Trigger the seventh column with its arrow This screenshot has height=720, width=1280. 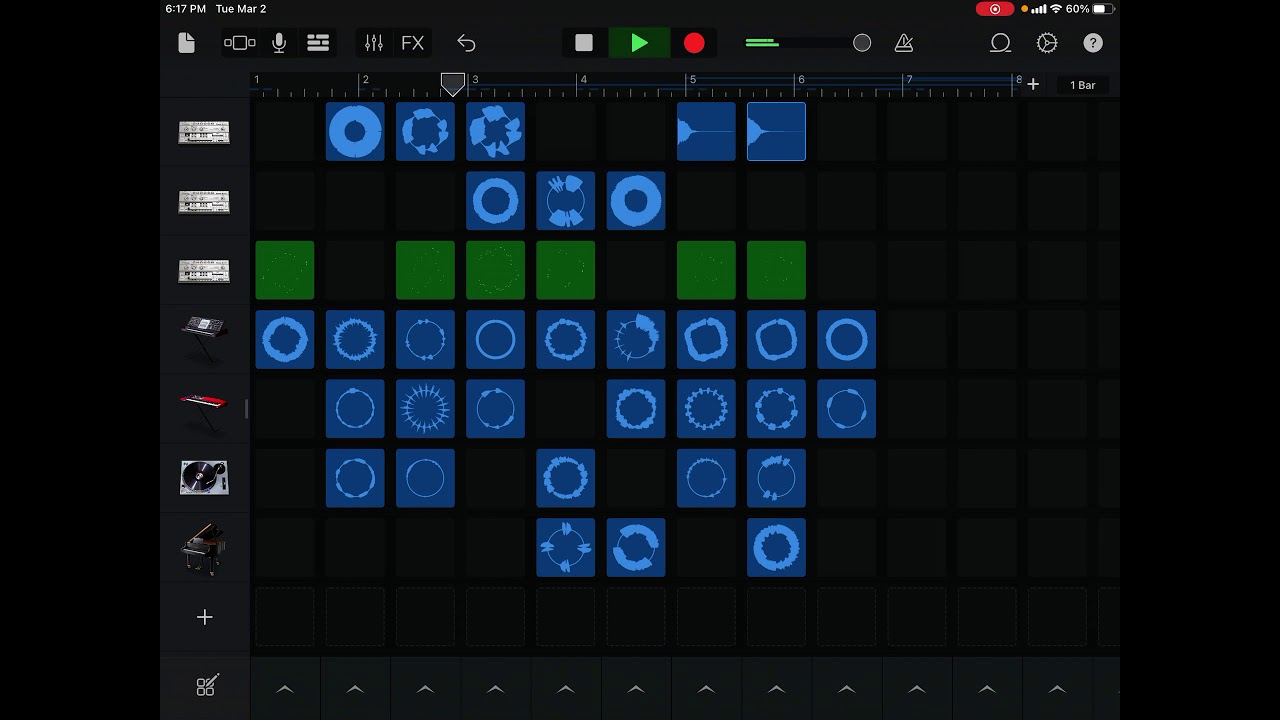coord(706,689)
